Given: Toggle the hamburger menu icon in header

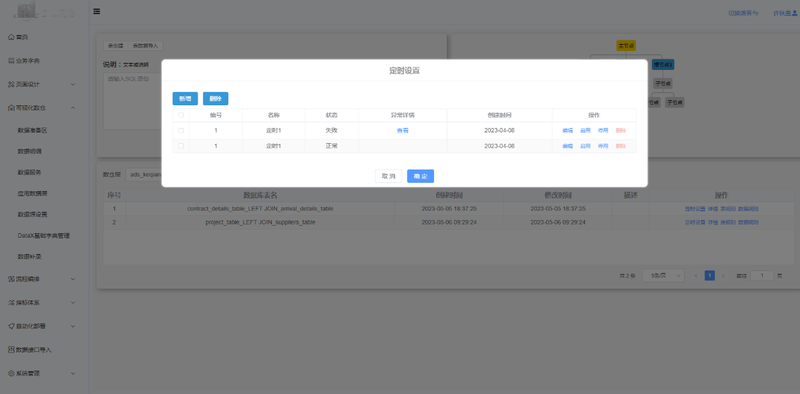Looking at the screenshot, I should click(96, 12).
